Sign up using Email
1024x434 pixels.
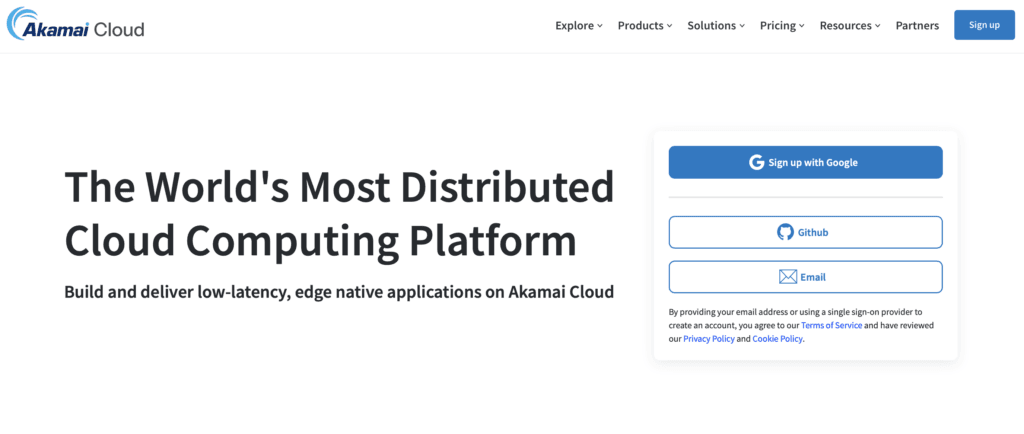(805, 277)
